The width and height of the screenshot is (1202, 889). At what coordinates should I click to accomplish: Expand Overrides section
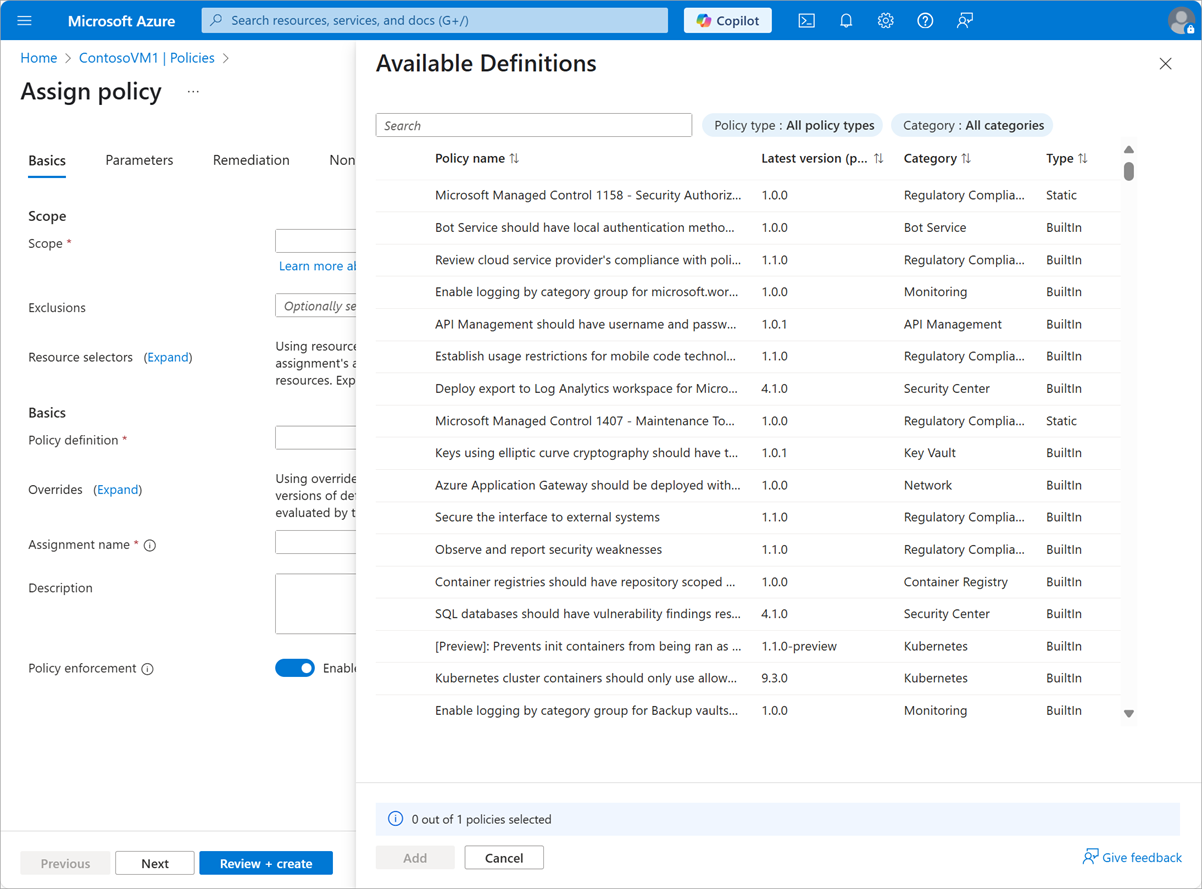[x=118, y=490]
